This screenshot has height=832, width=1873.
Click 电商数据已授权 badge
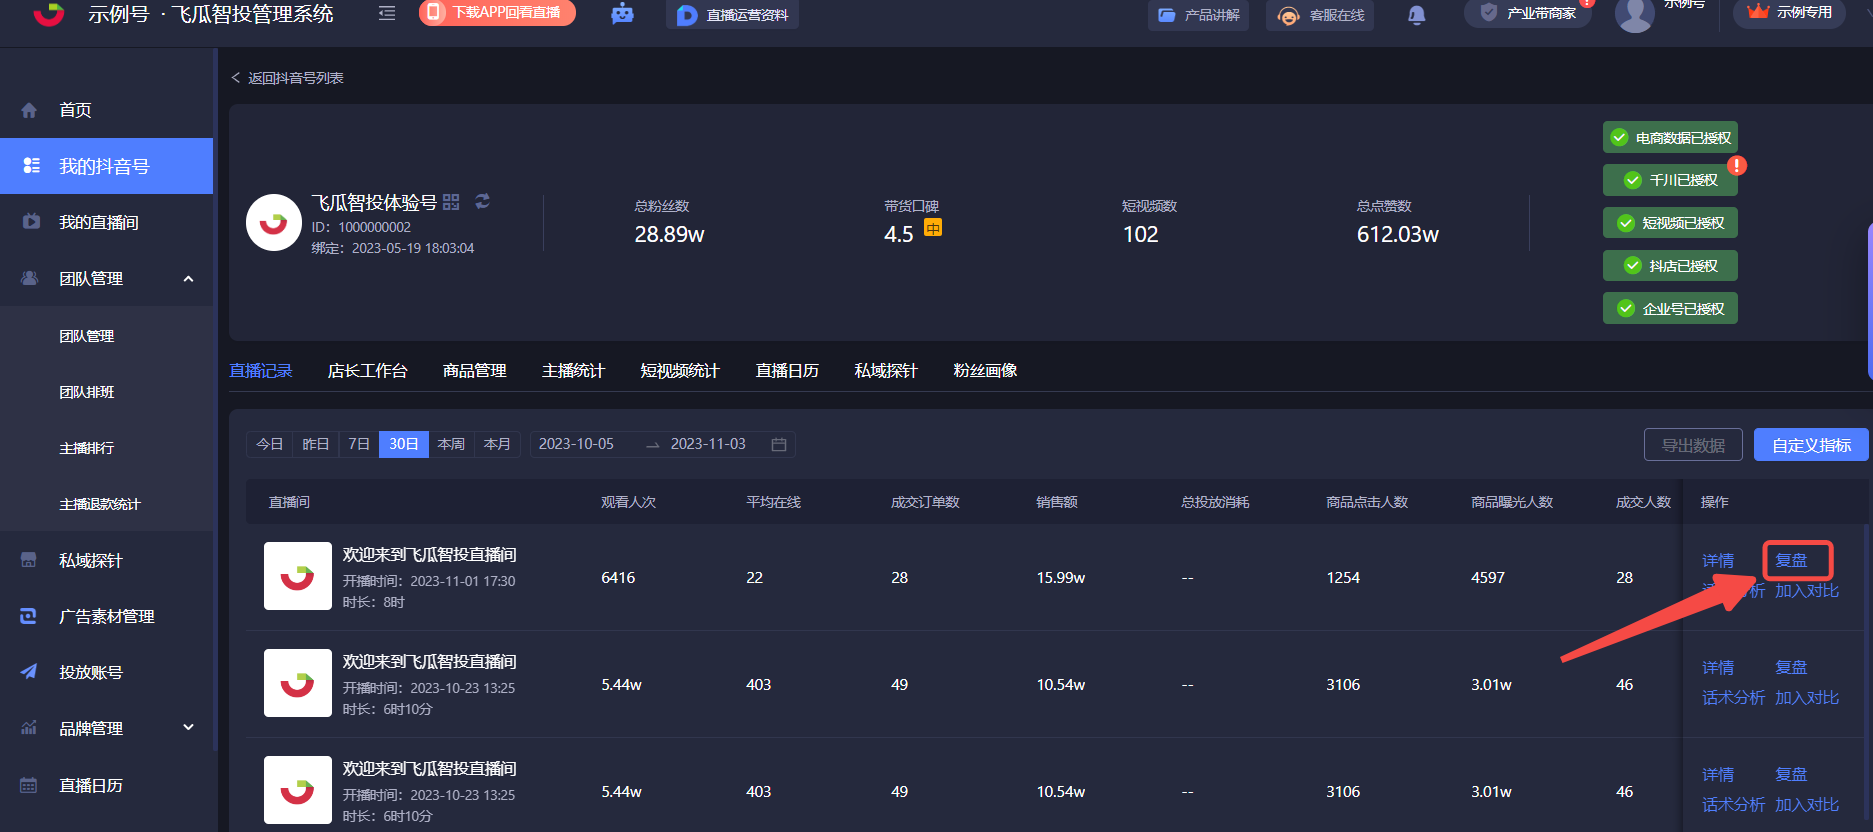(1670, 137)
